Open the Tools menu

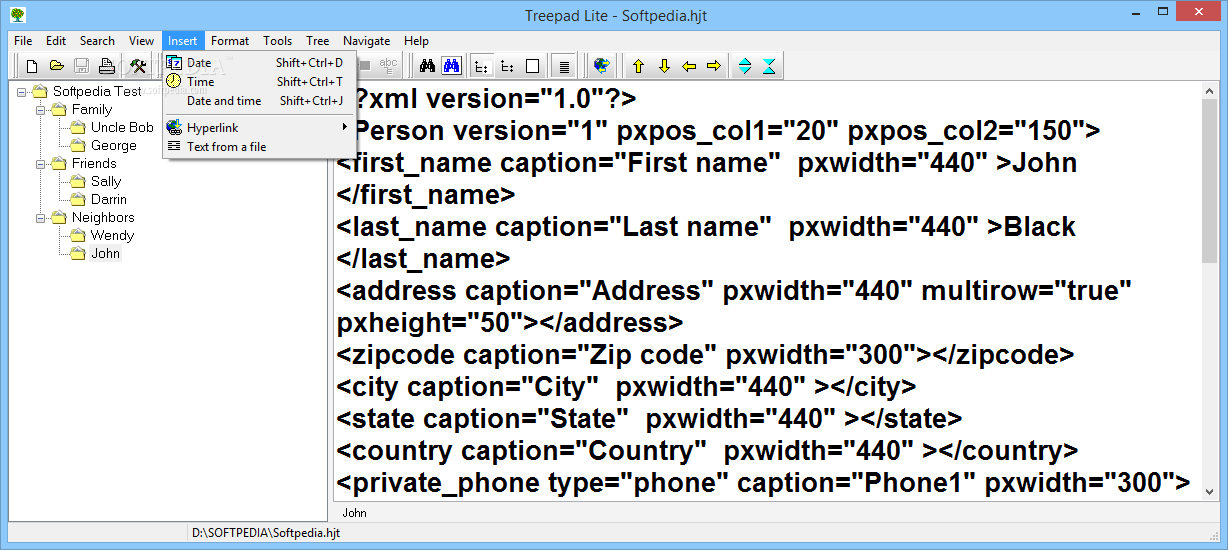point(278,41)
